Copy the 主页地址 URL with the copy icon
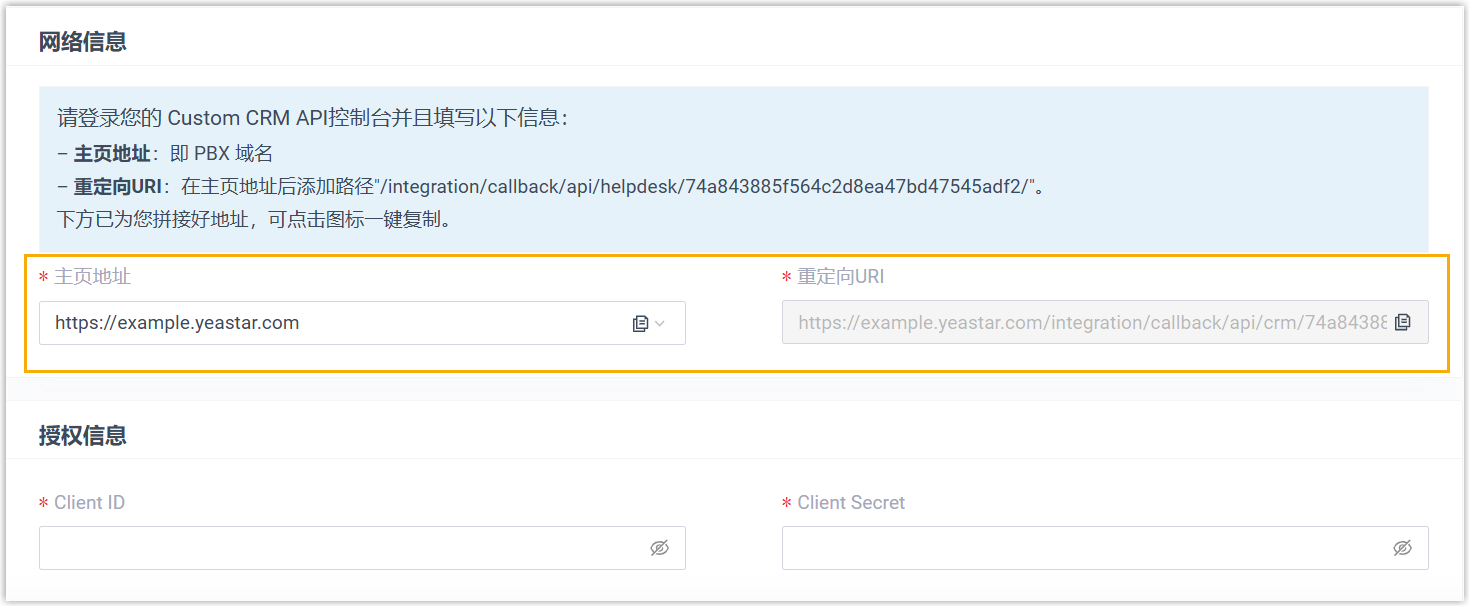Screen dimensions: 1470x607 (x=641, y=323)
